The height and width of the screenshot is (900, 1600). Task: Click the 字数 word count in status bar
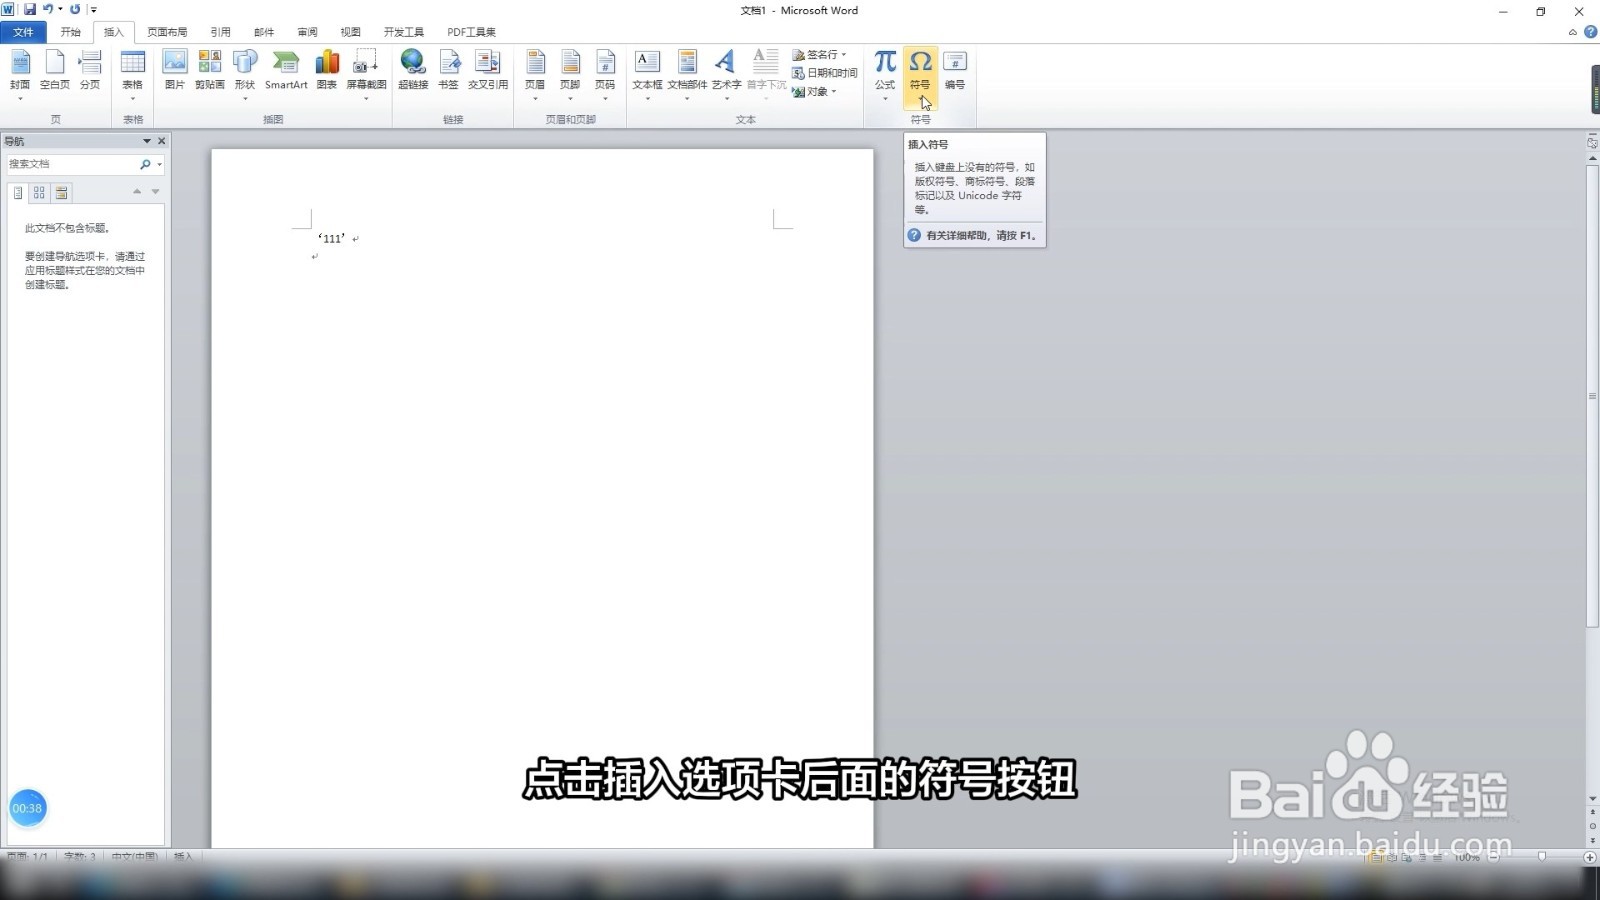[x=80, y=857]
